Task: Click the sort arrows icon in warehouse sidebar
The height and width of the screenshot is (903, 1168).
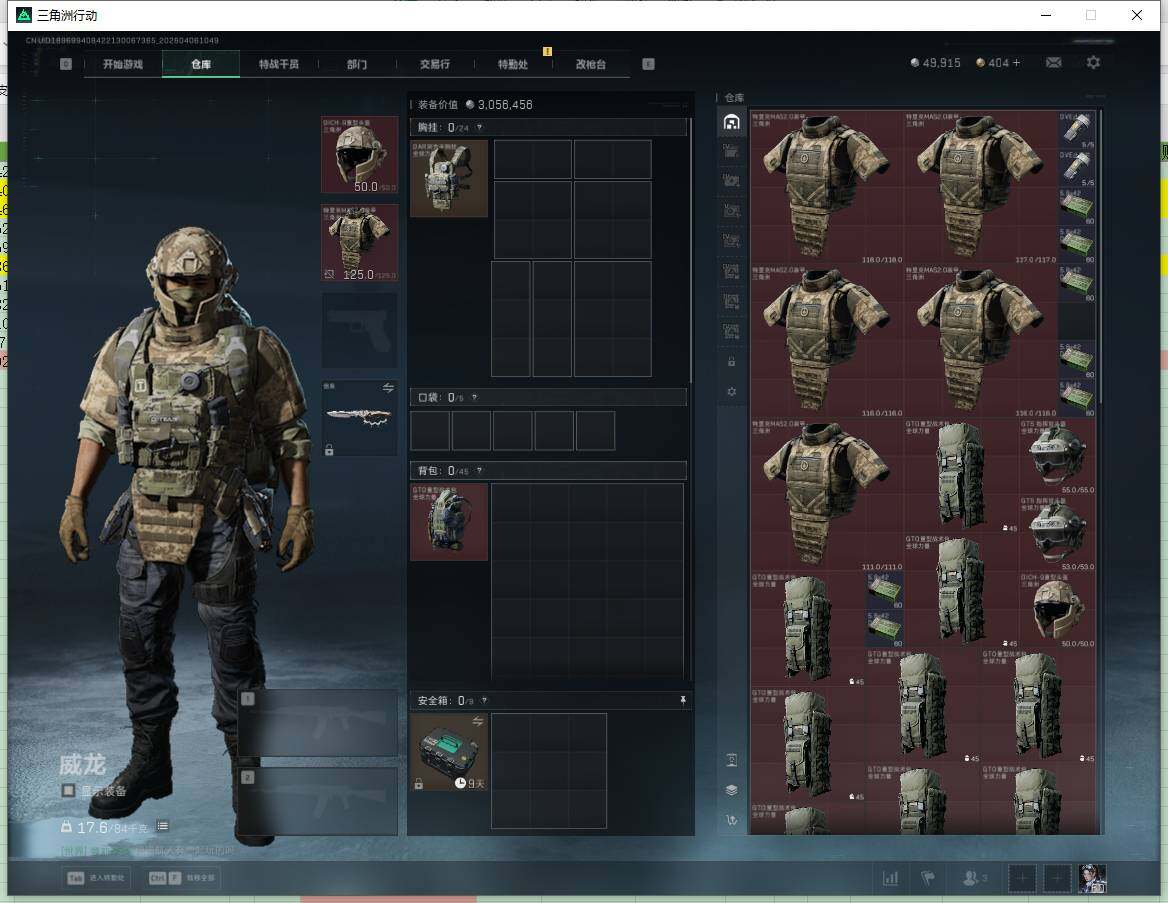Action: 731,820
